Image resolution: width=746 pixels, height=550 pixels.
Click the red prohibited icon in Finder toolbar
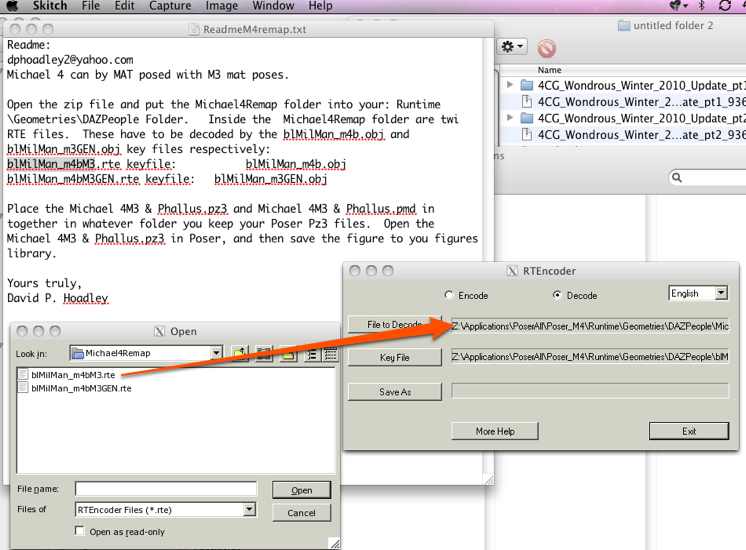coord(546,48)
